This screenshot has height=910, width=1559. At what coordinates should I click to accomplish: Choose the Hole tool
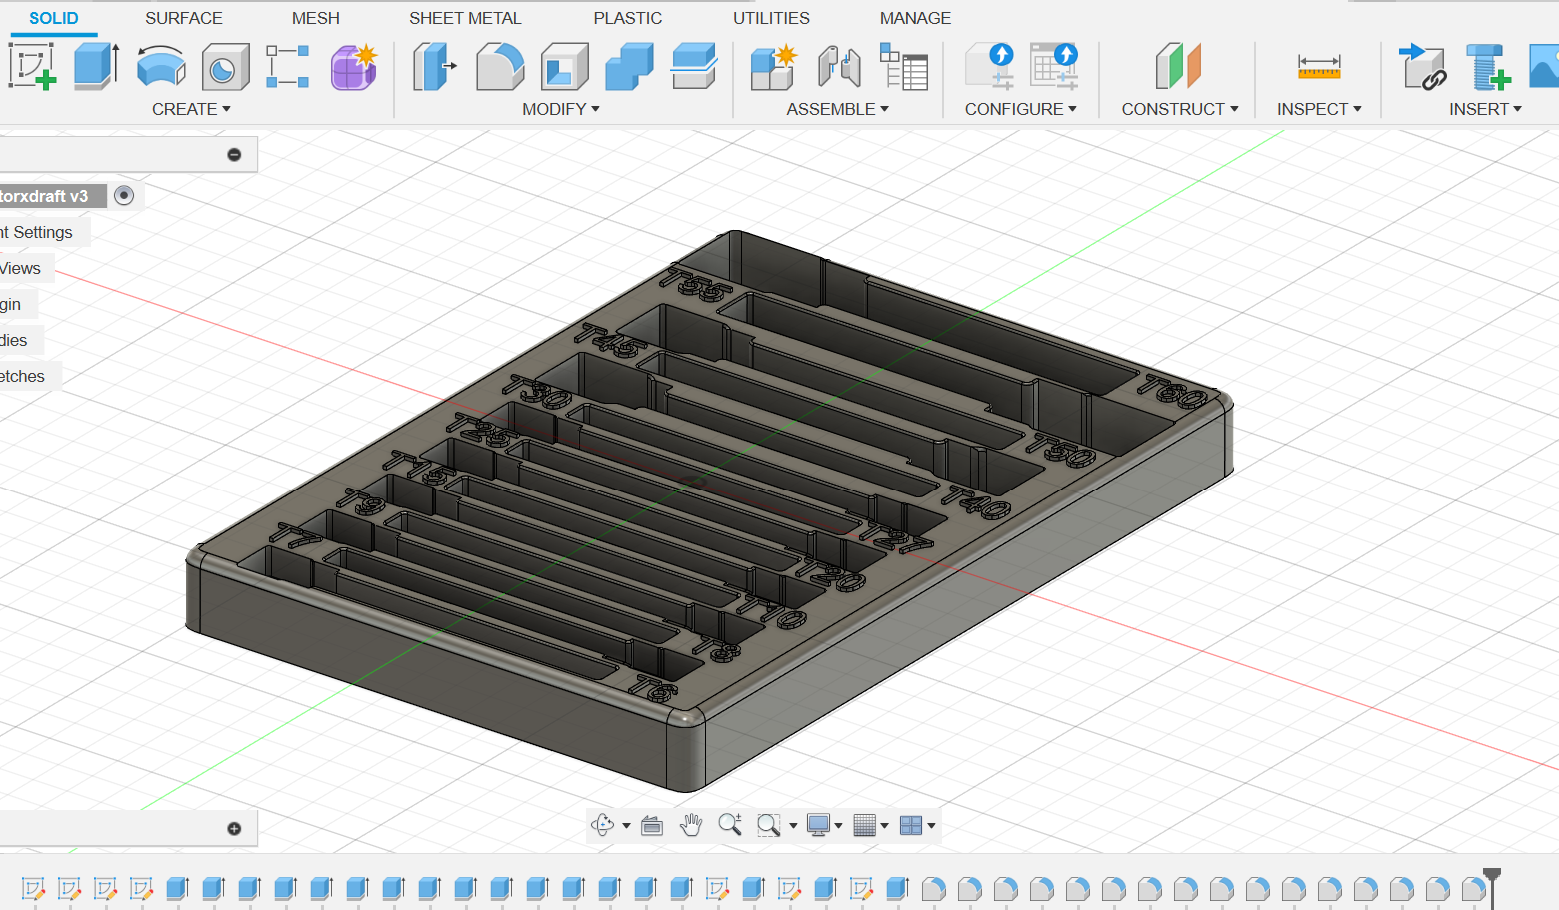225,66
